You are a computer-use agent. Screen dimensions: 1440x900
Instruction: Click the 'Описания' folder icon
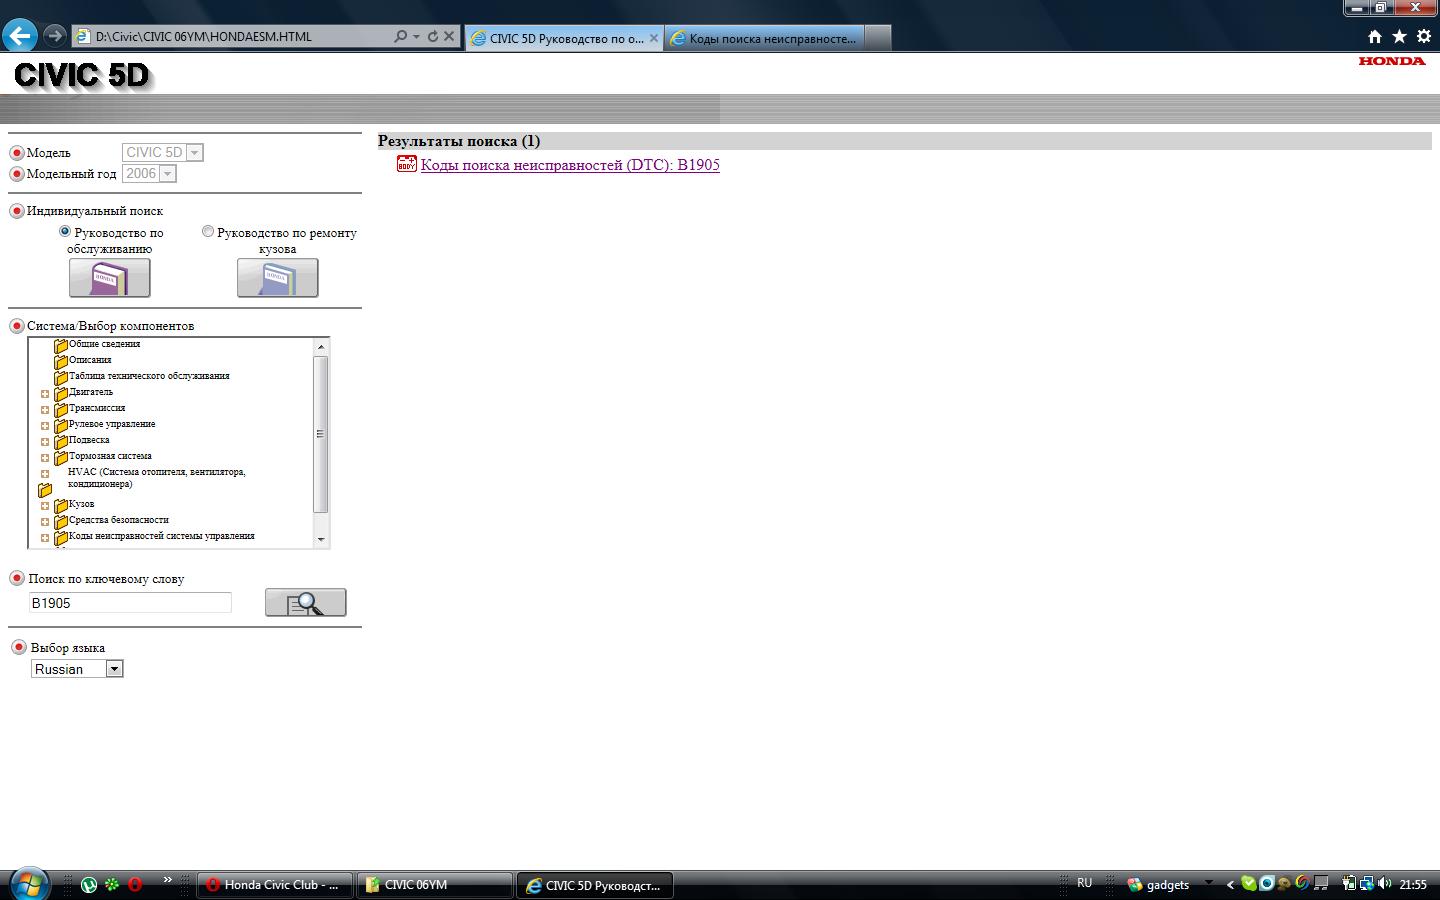[x=60, y=361]
